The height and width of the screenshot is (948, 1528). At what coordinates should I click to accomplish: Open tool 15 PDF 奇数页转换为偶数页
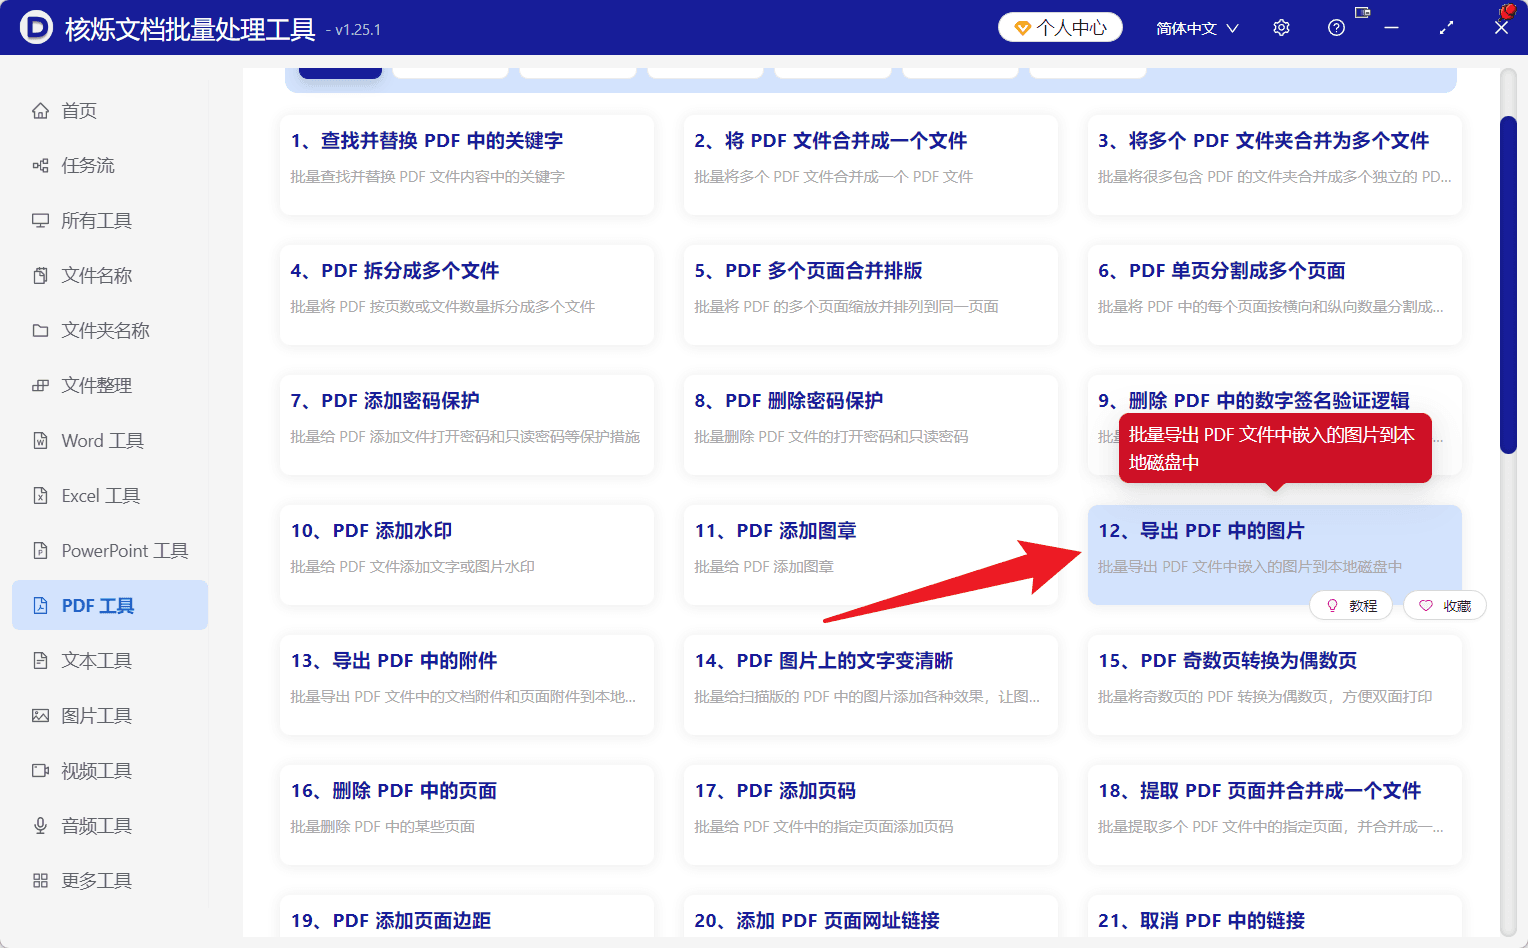tap(1275, 685)
